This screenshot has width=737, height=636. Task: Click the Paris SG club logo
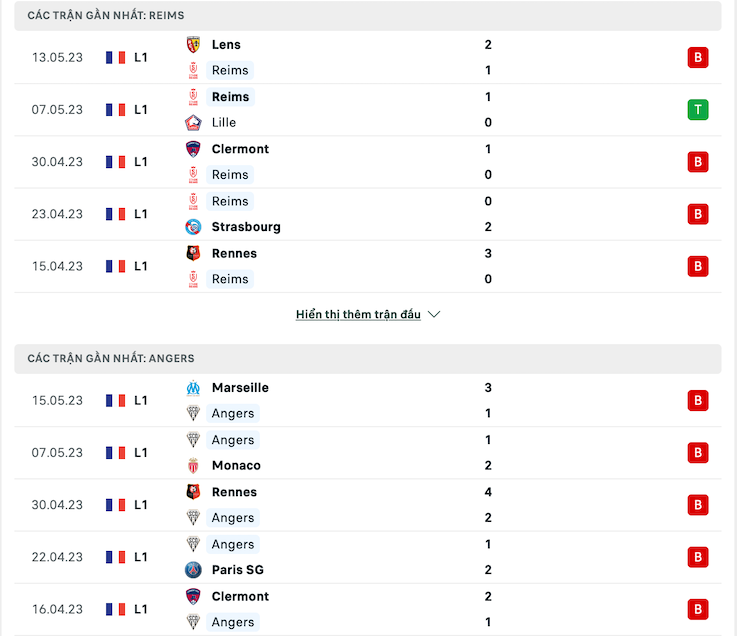(x=193, y=570)
